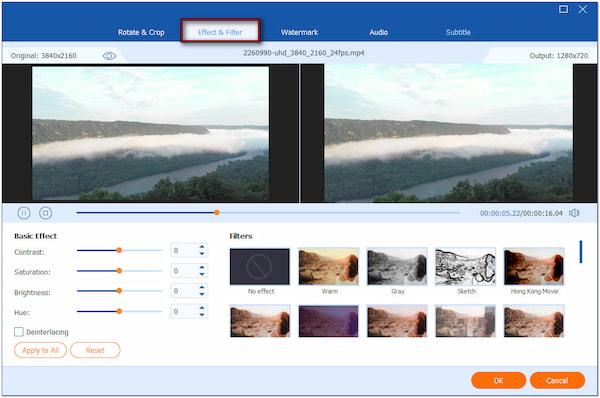
Task: Select the Hong Kong Movie filter
Action: [x=534, y=267]
